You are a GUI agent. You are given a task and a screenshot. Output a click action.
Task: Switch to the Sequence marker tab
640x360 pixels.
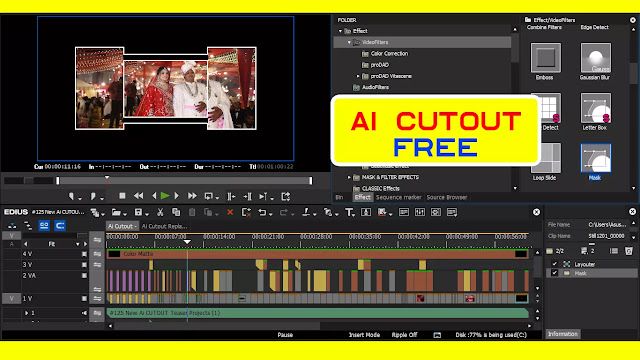point(398,197)
